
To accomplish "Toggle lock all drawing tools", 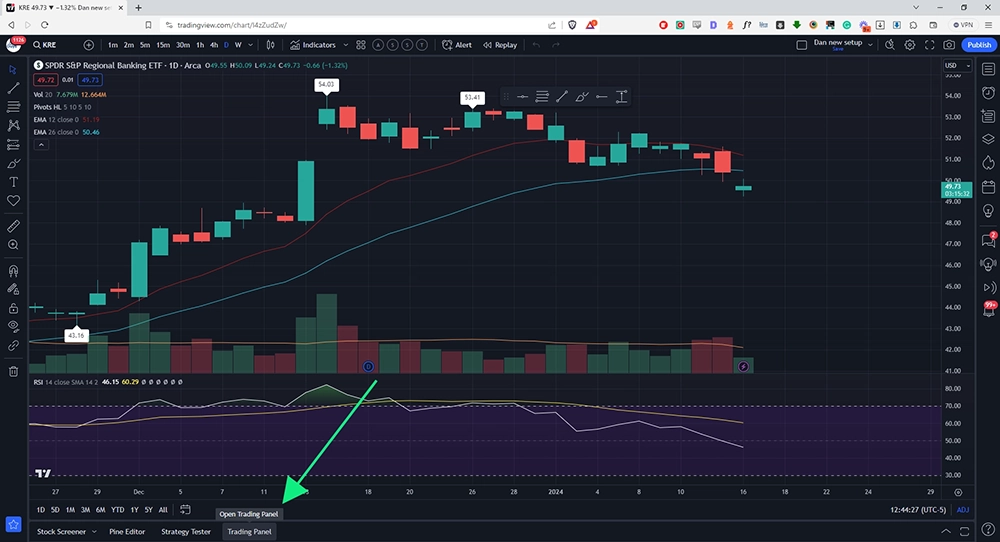I will 13,308.
